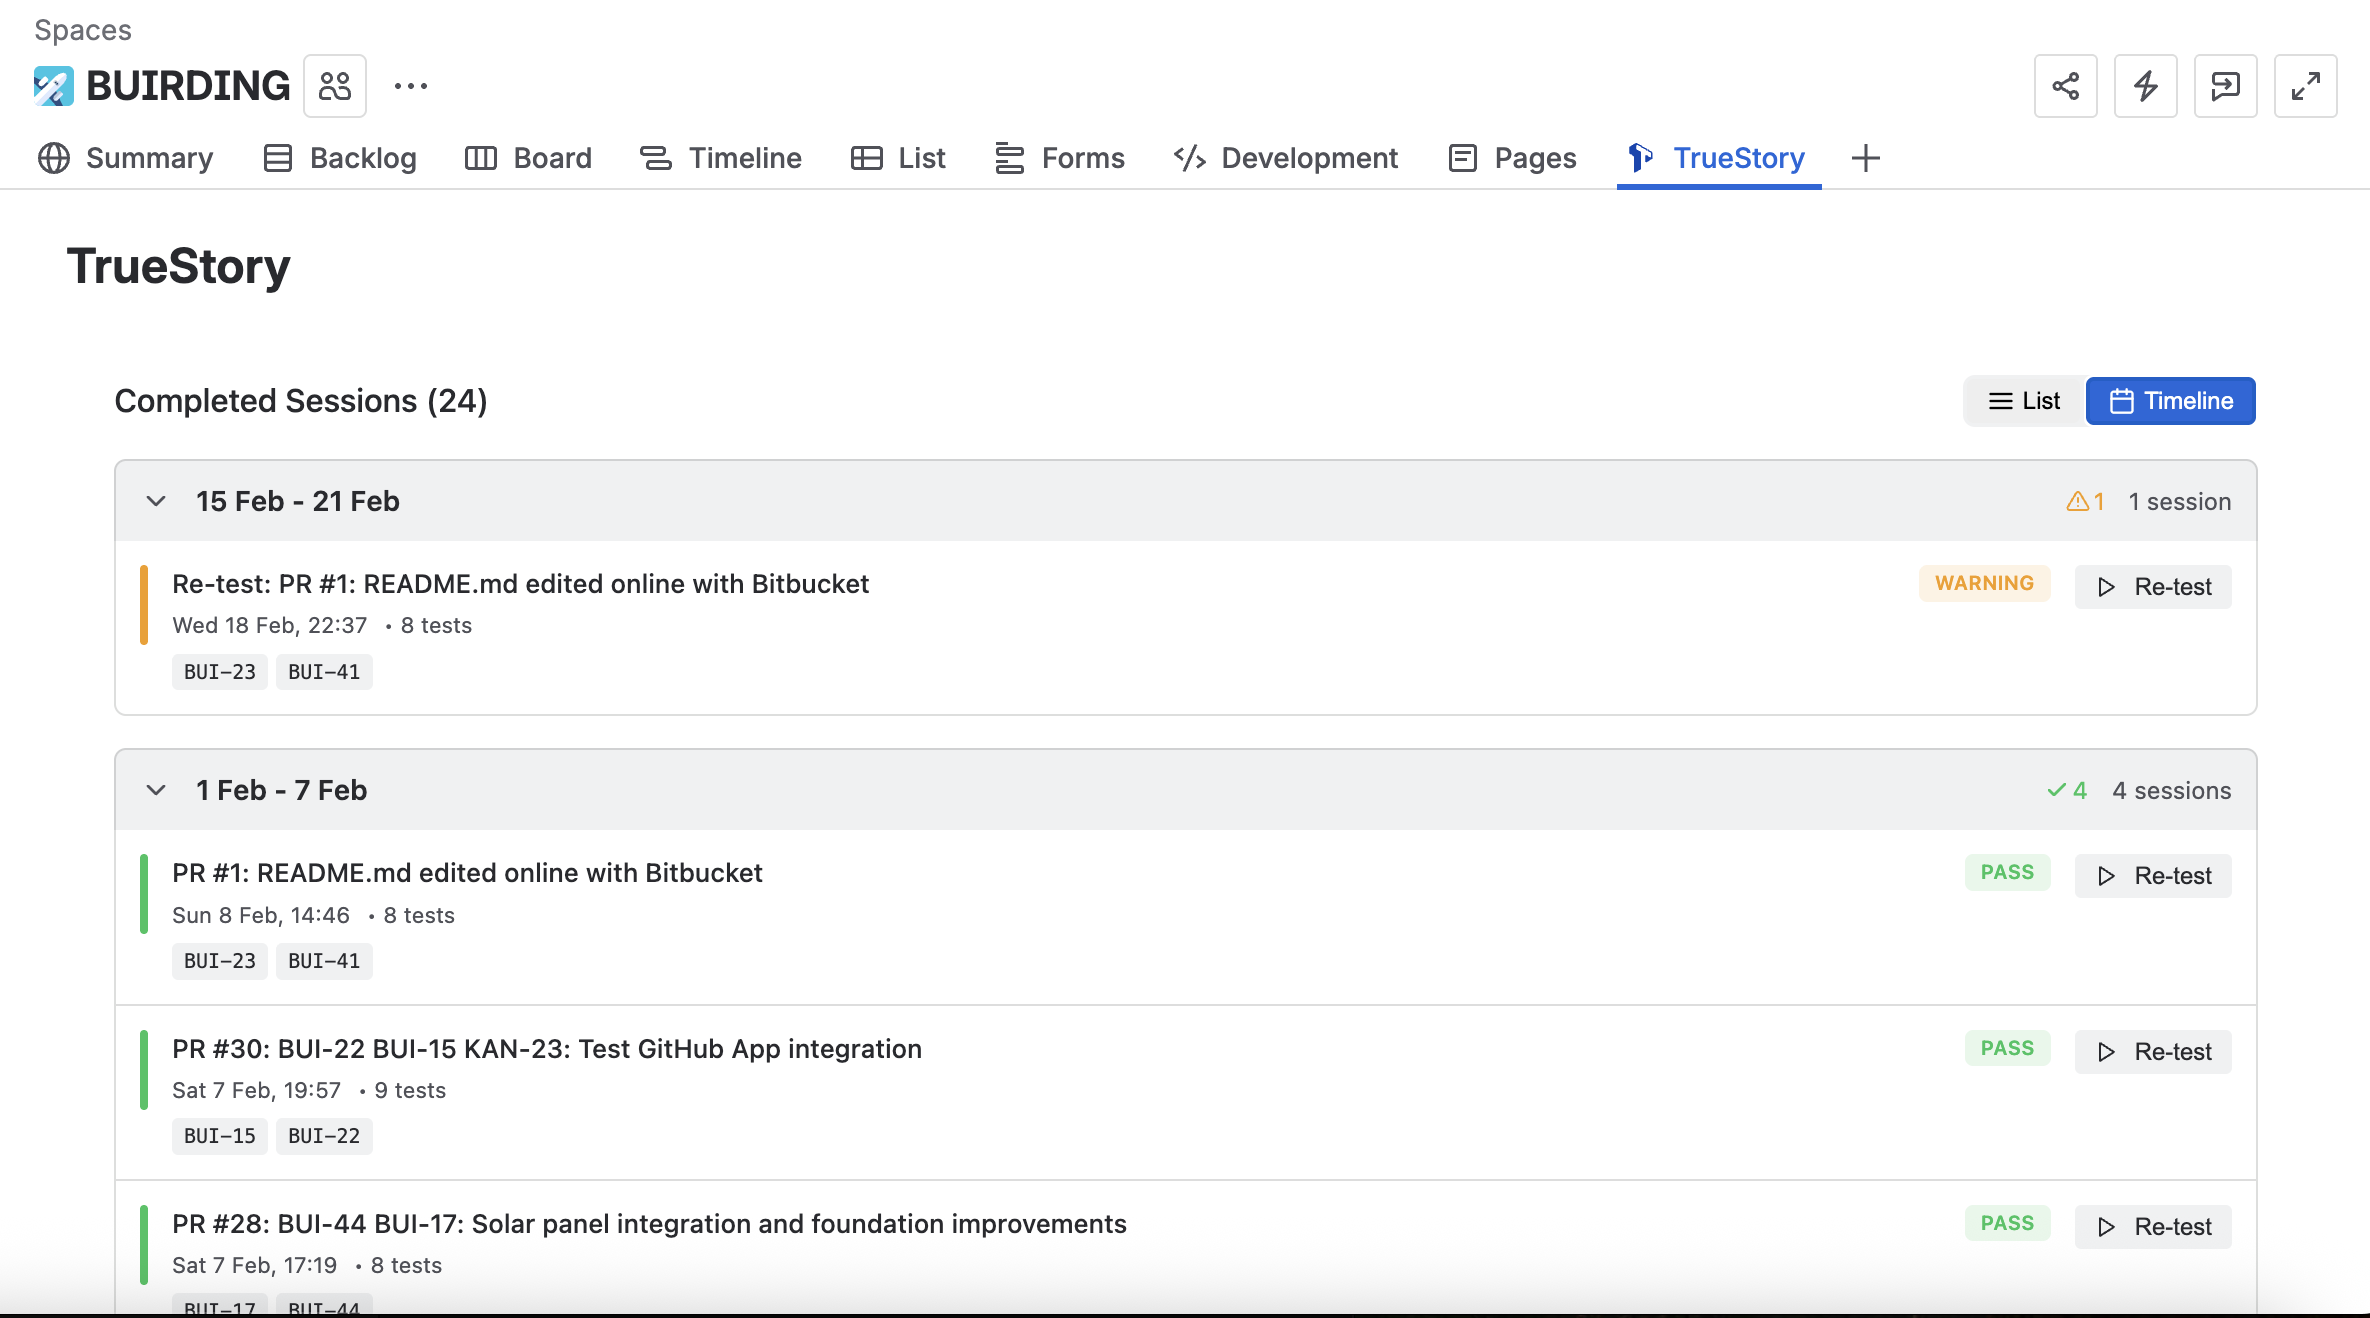Screen dimensions: 2370x1318
Task: Click the warning triangle count in 15 Feb header
Action: tap(2085, 501)
